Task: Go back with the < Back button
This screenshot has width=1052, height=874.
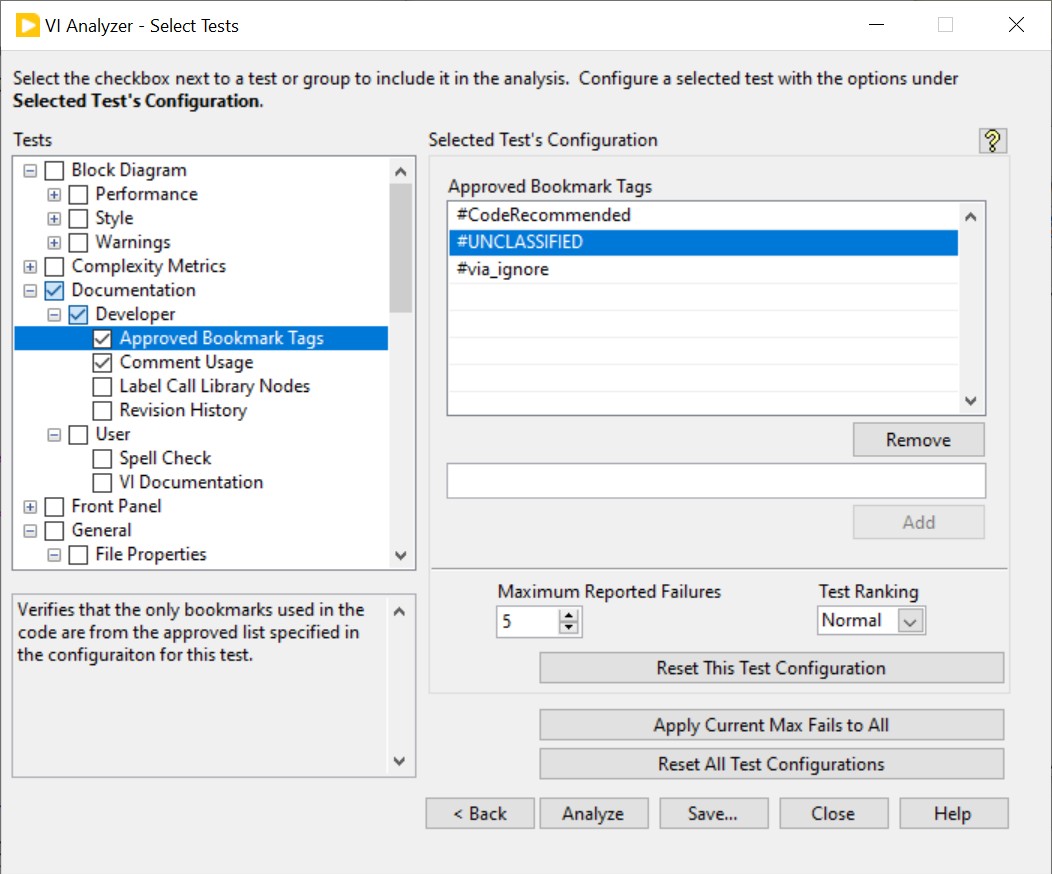Action: 480,813
